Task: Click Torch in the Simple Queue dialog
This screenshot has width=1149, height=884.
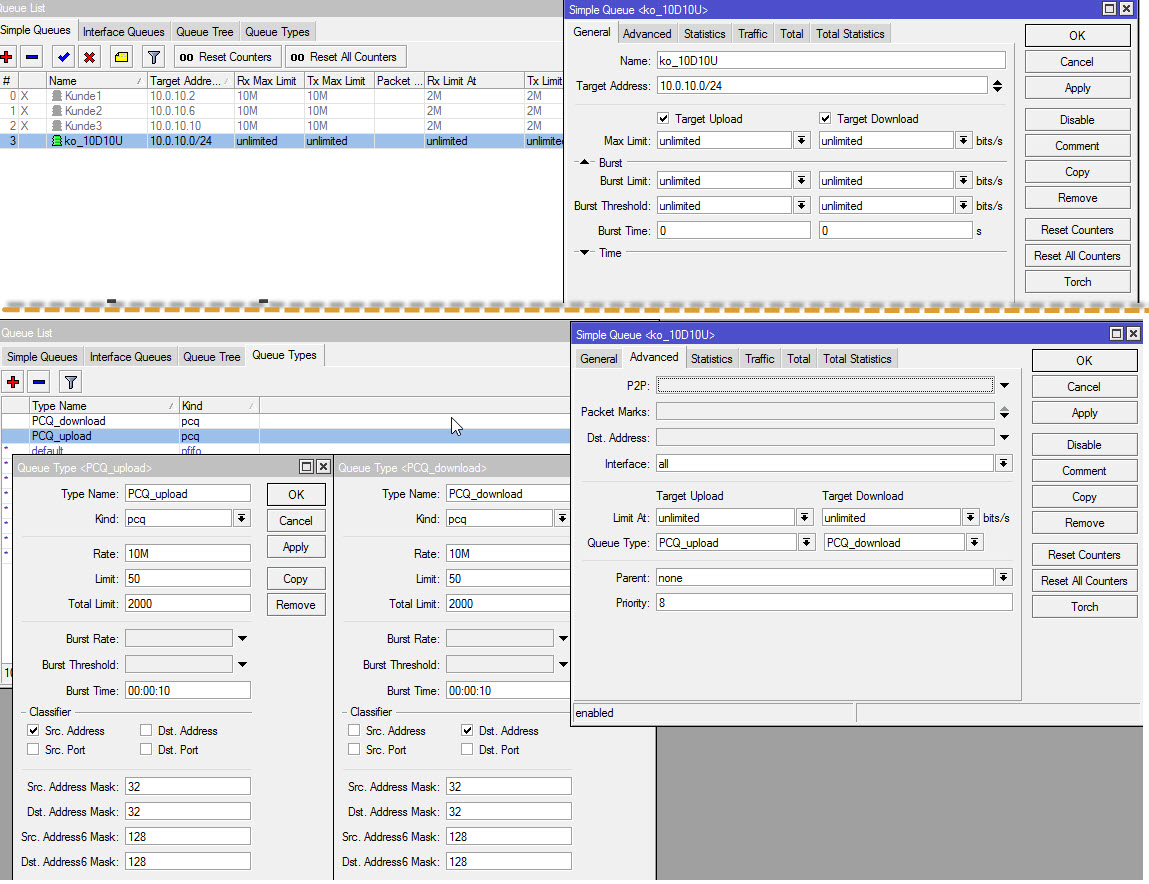Action: click(x=1077, y=281)
